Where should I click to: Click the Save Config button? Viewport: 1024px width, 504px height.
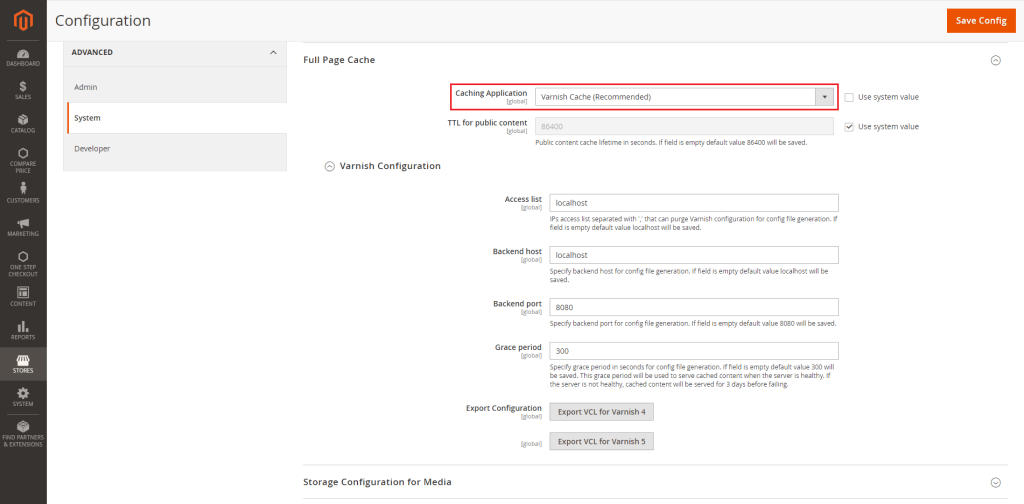pos(981,20)
